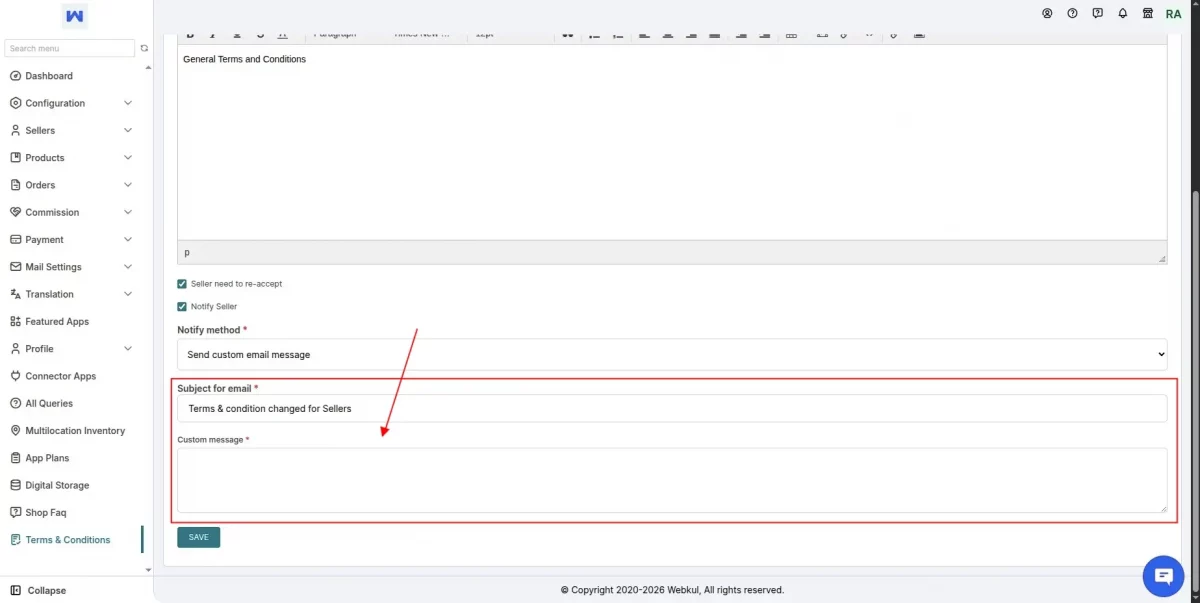The width and height of the screenshot is (1200, 603).
Task: Click the All Queries help icon
Action: [x=15, y=403]
